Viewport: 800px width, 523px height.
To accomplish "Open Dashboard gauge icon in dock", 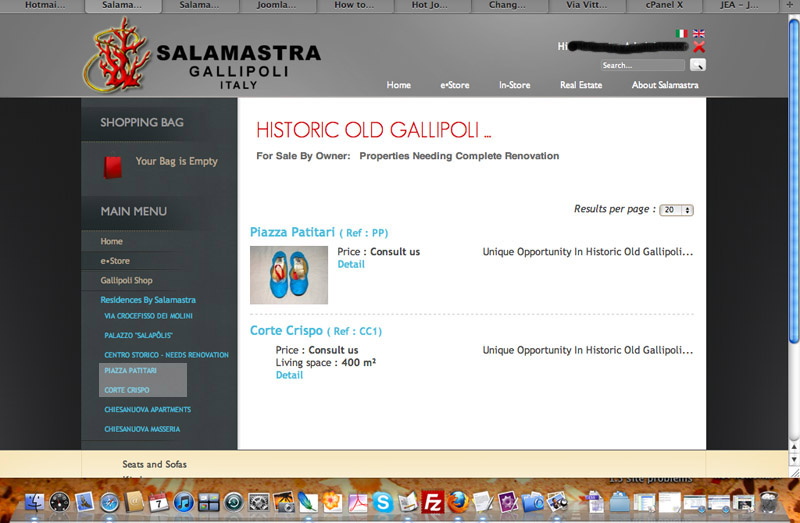I will pos(60,502).
